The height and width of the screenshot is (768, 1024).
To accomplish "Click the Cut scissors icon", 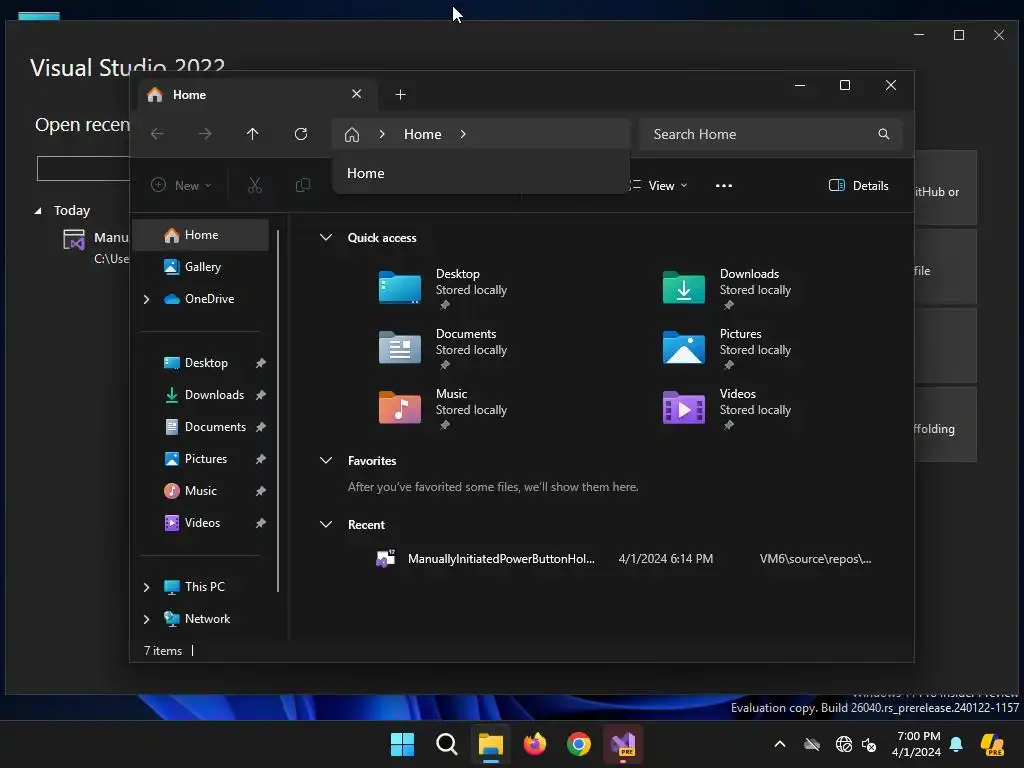I will (255, 185).
